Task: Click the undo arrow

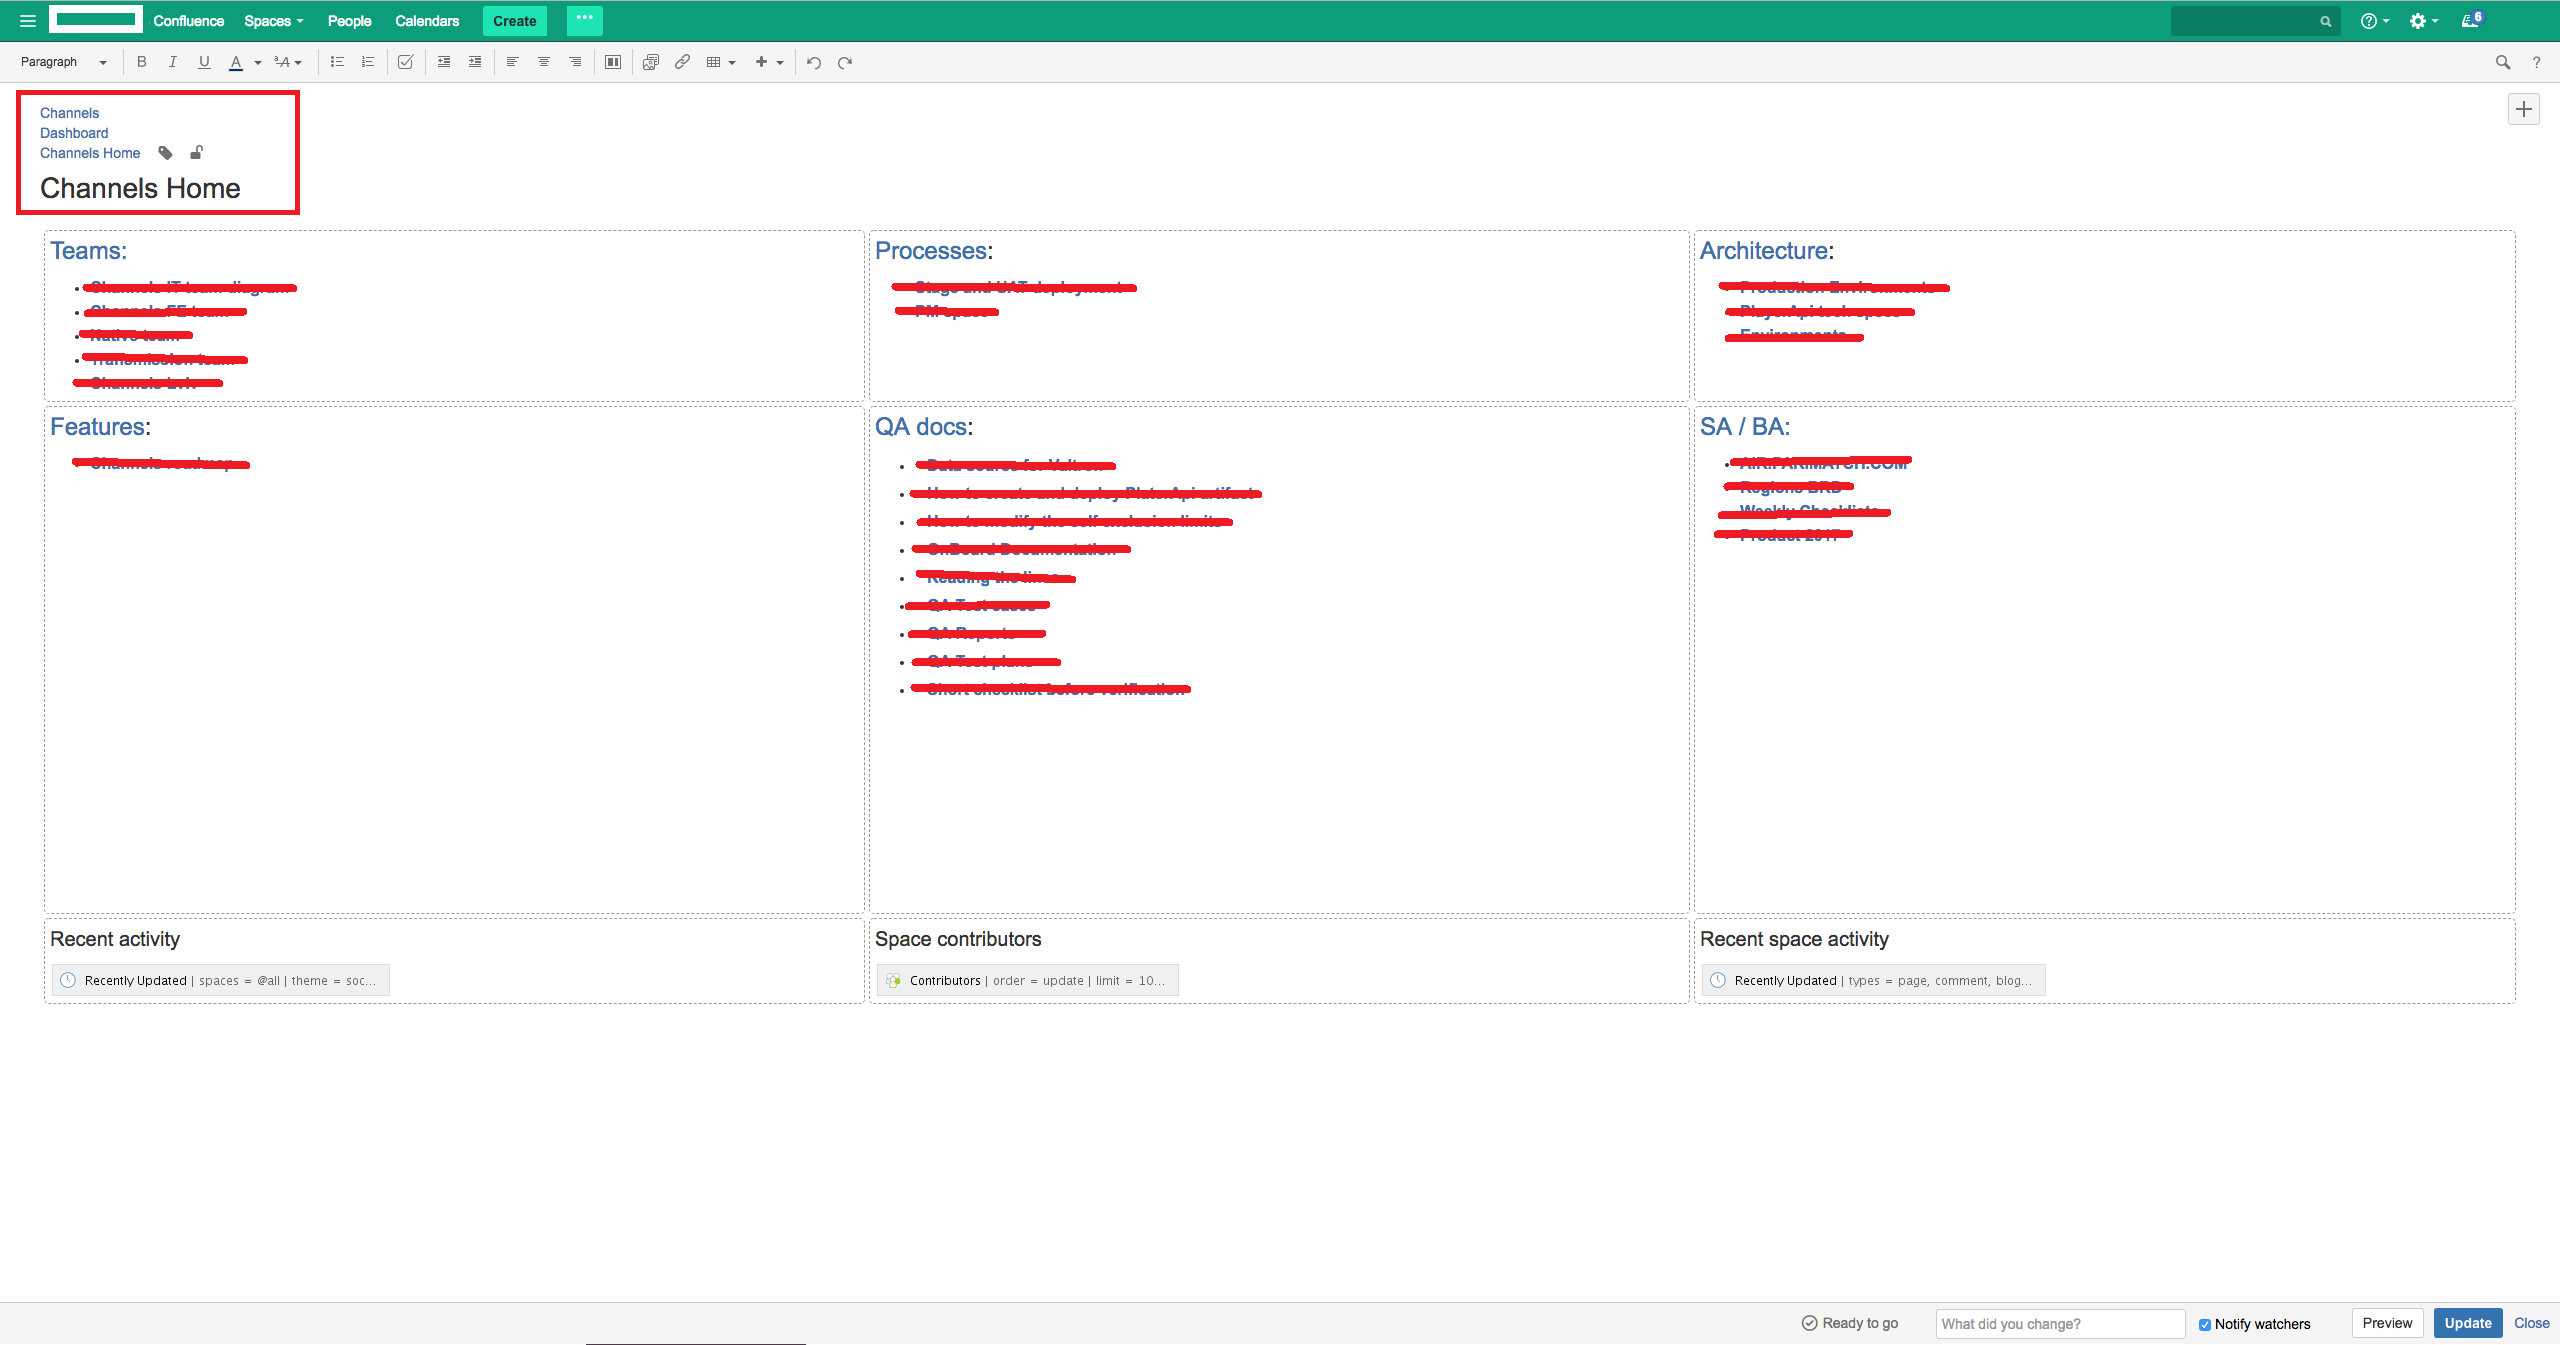Action: pos(814,62)
